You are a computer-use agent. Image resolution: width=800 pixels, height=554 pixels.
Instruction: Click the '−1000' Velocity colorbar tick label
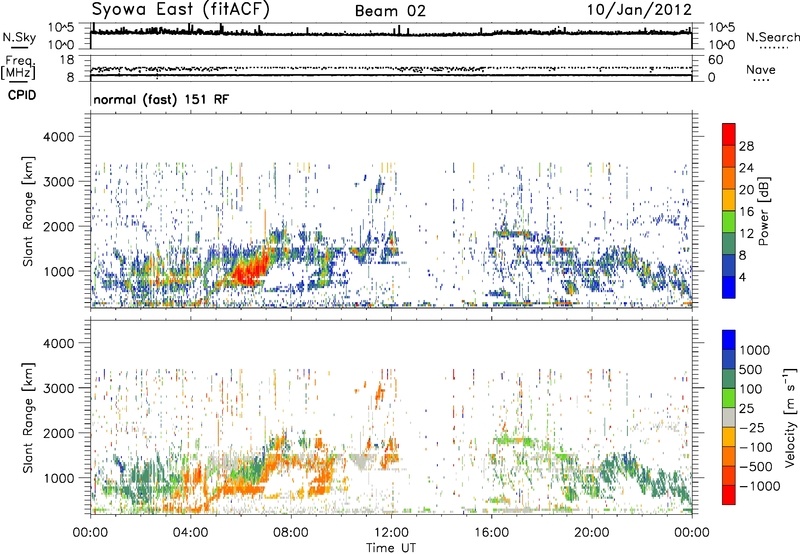point(760,486)
